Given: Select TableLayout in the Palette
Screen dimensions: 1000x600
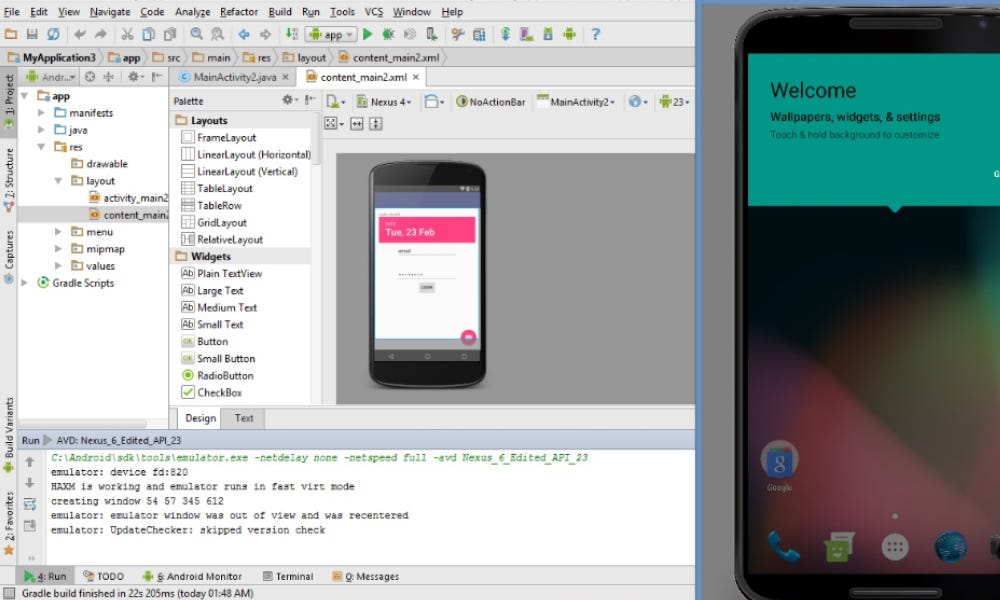Looking at the screenshot, I should [217, 188].
